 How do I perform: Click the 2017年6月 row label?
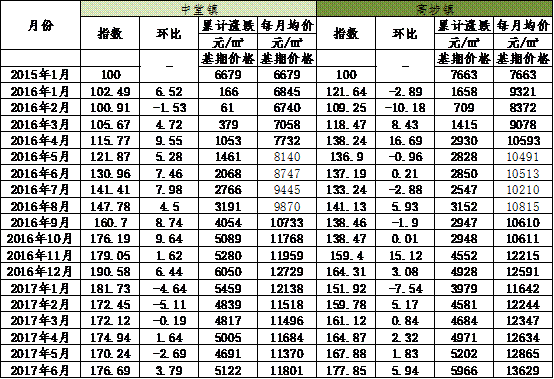(x=40, y=370)
